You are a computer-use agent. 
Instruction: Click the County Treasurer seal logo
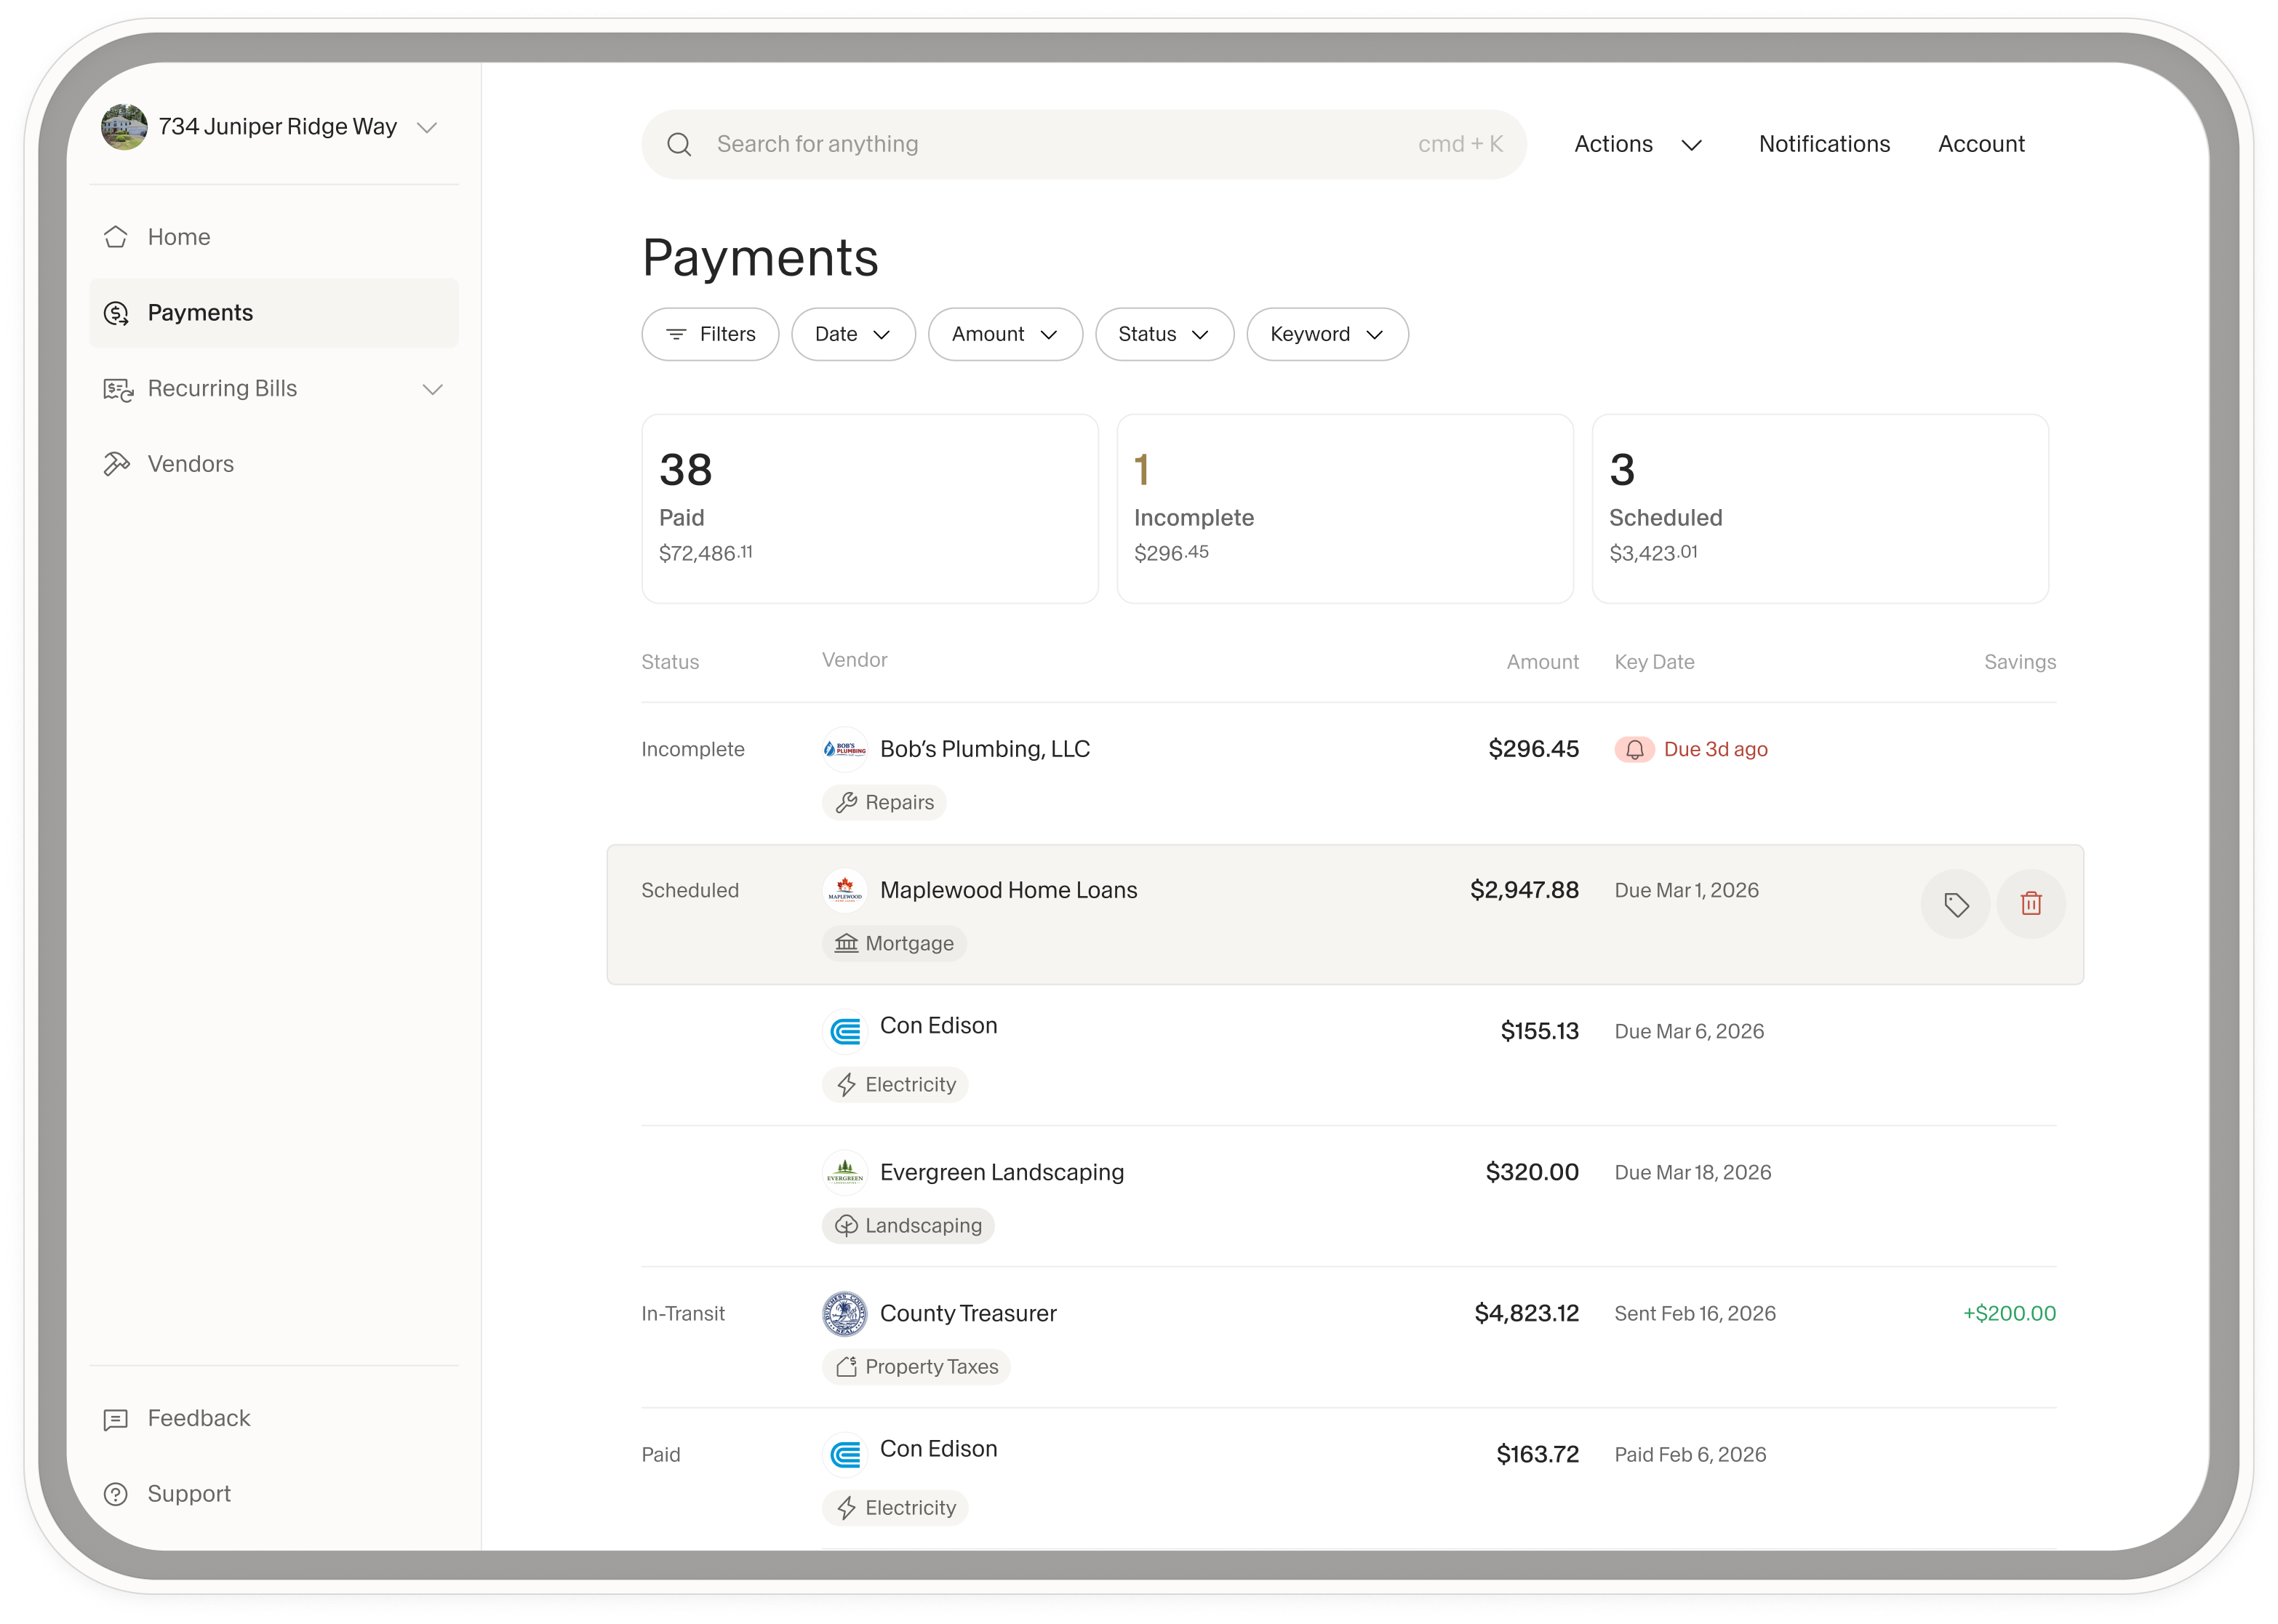[845, 1314]
